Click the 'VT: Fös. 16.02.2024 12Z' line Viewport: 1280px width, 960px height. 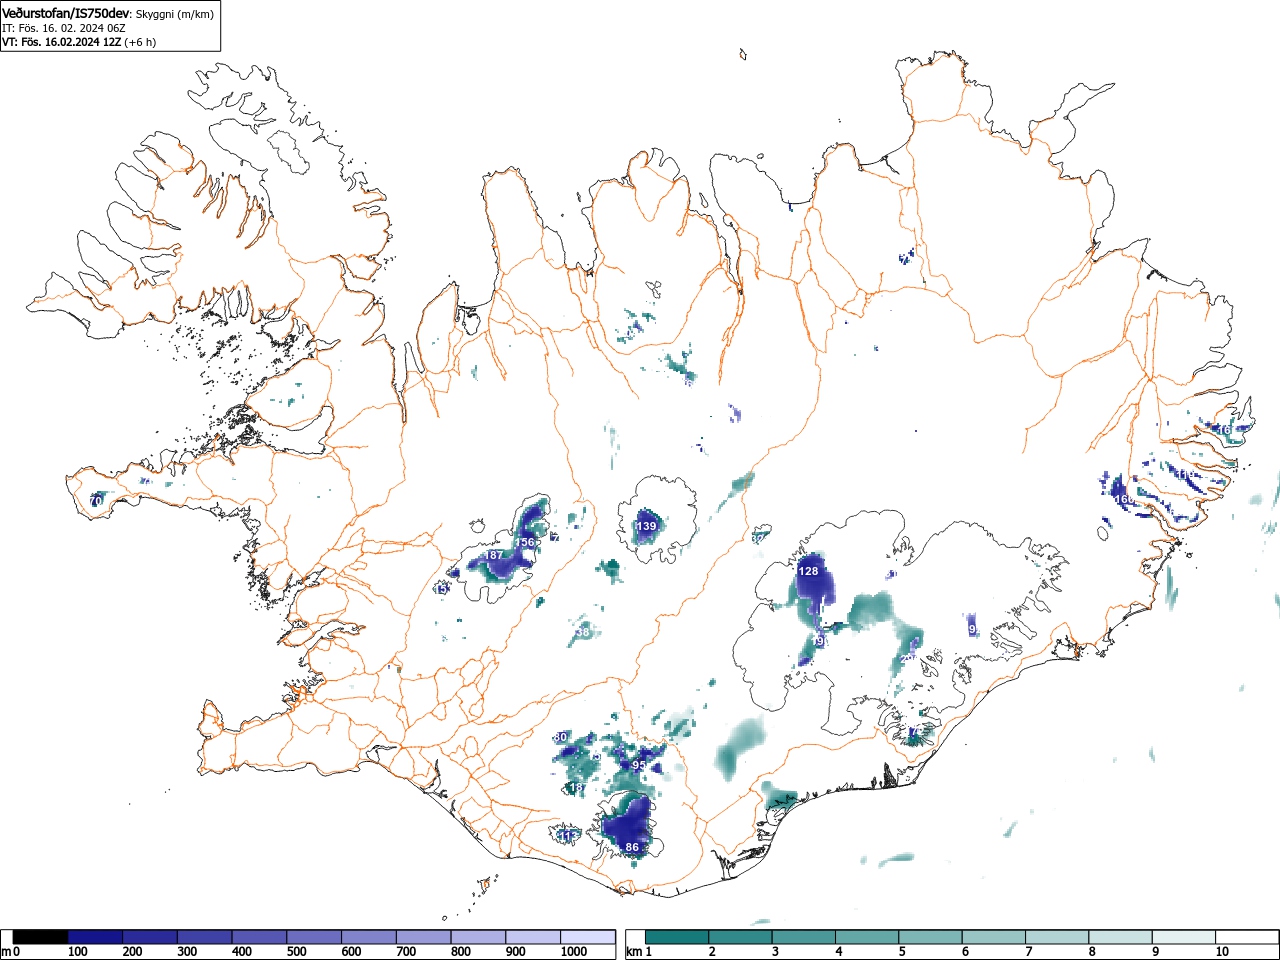coord(61,42)
